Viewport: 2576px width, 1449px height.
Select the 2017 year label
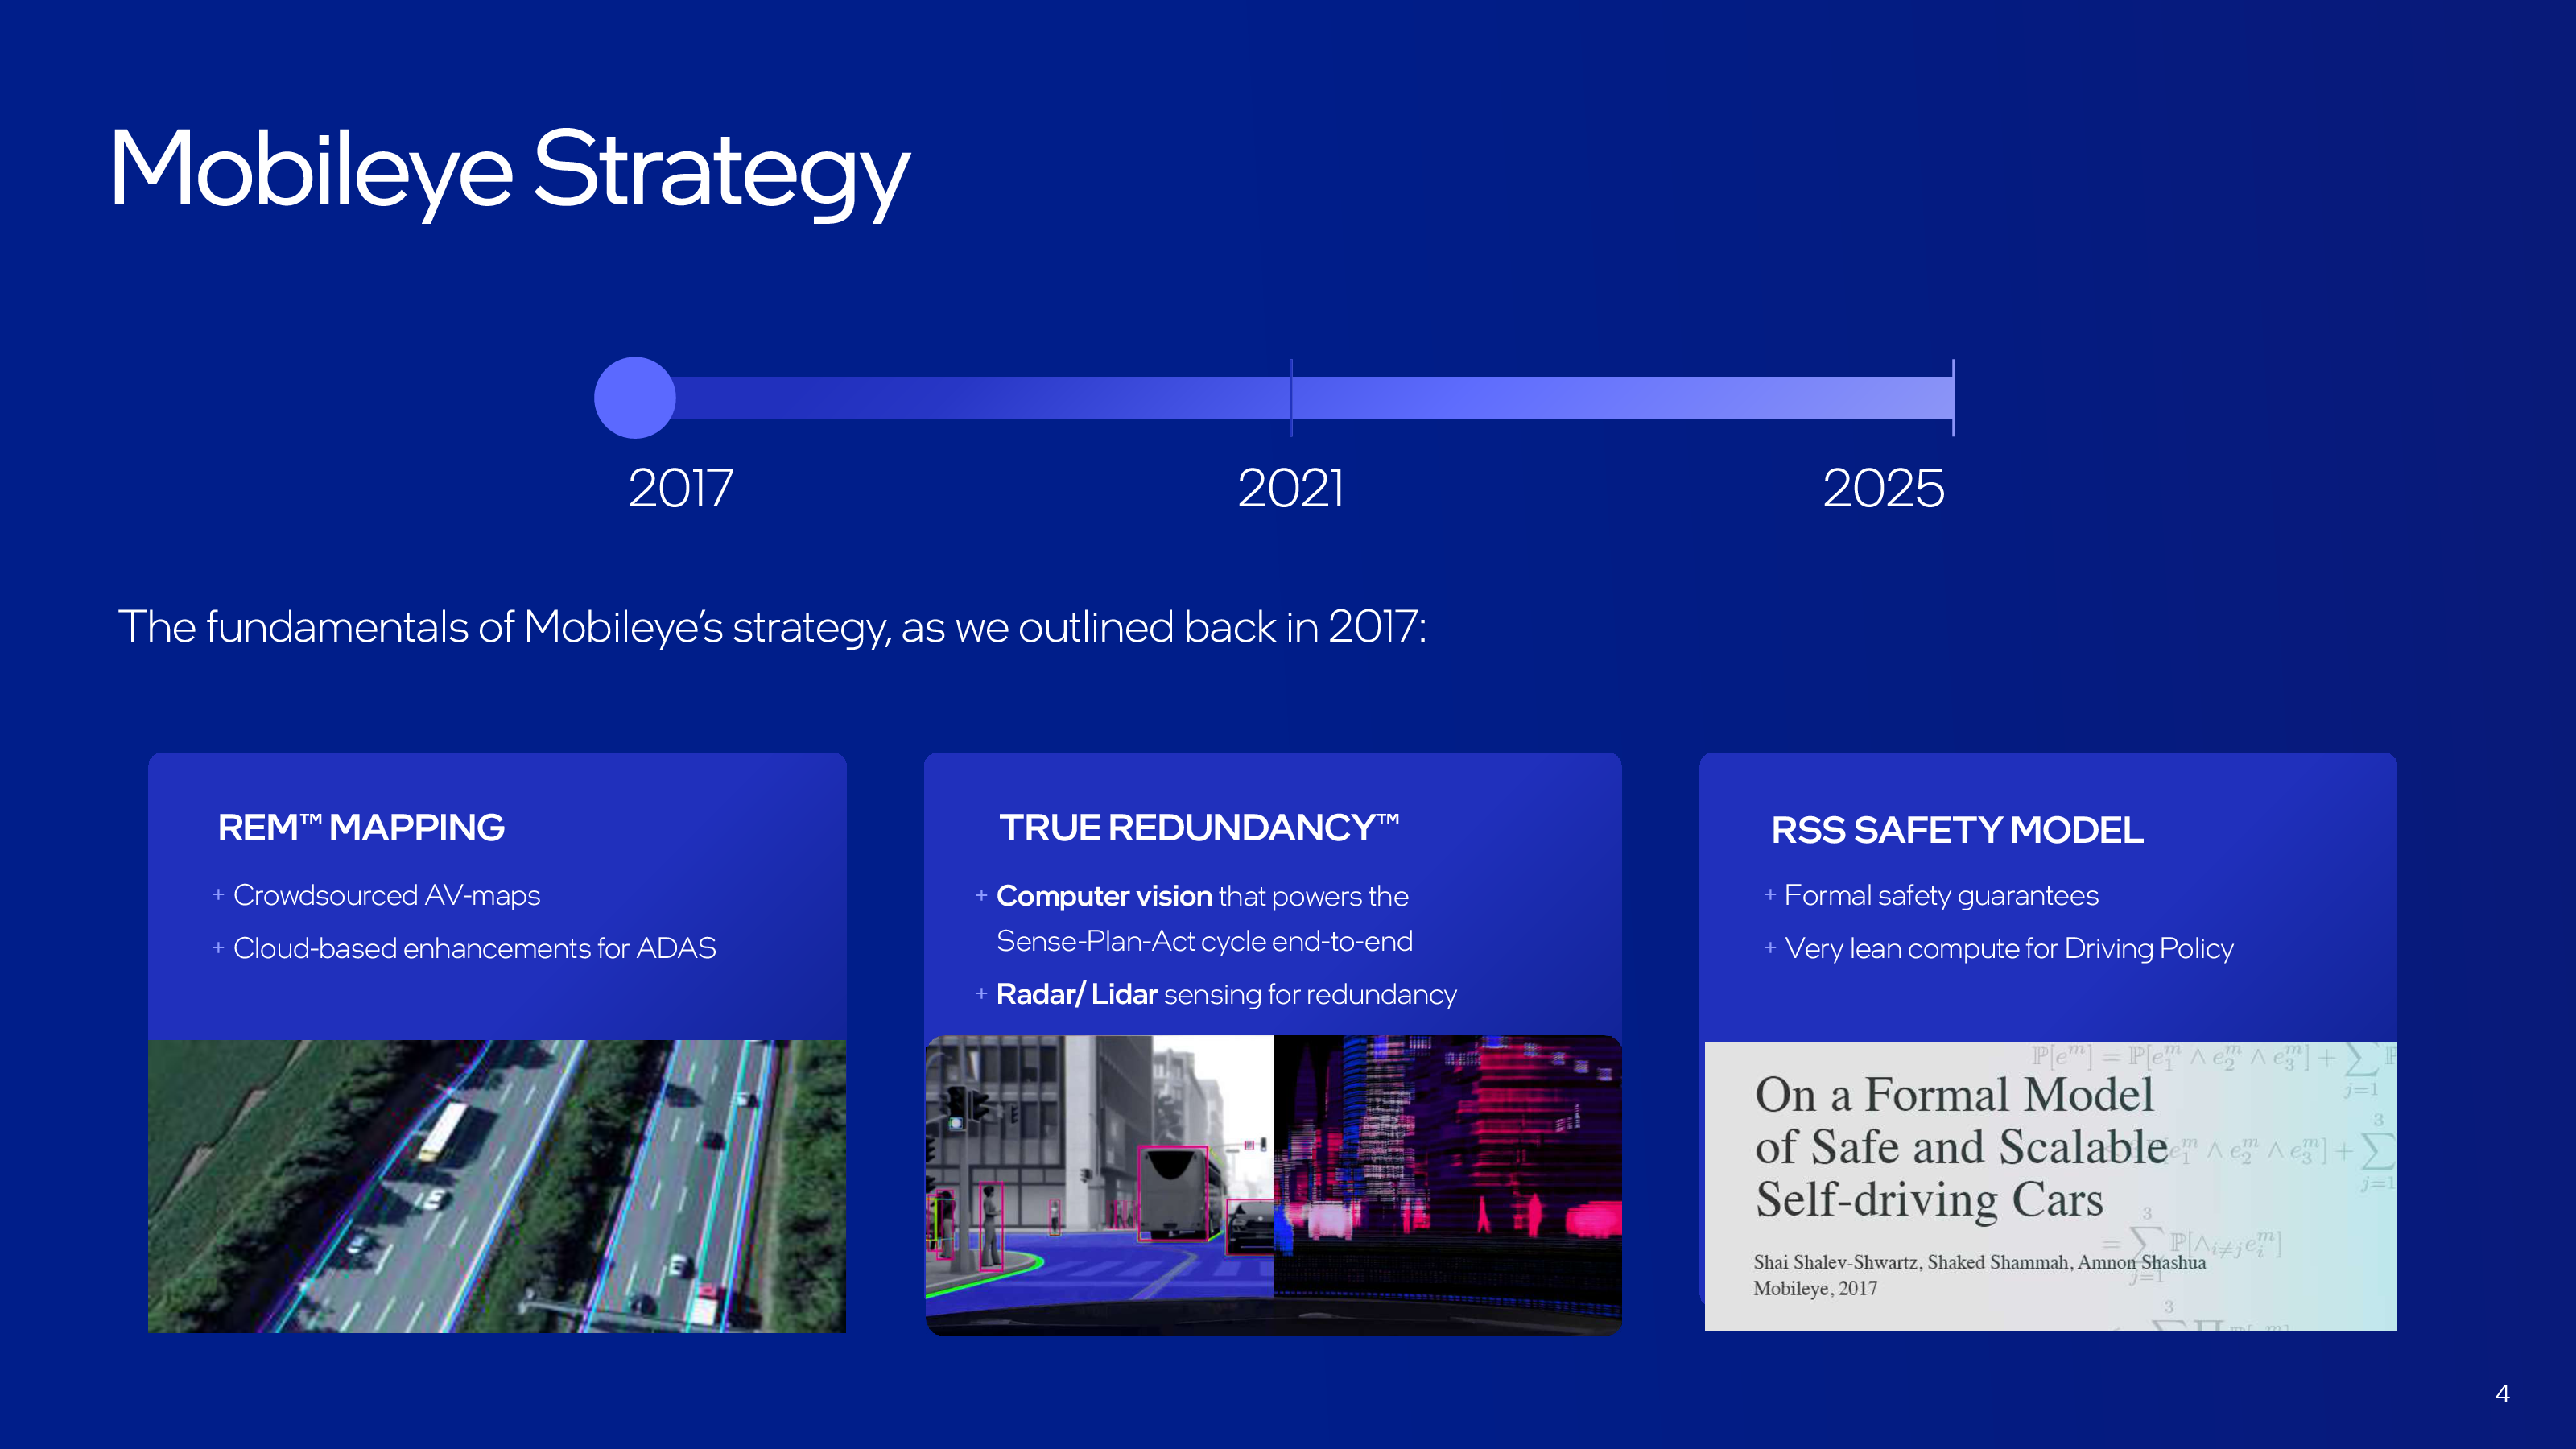click(681, 488)
